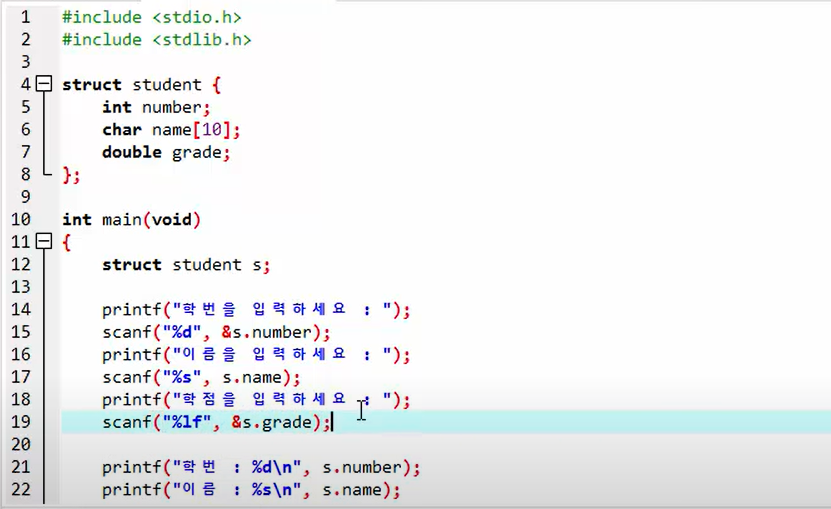Image resolution: width=831 pixels, height=509 pixels.
Task: Click the 'char name[10];' declaration
Action: (171, 130)
